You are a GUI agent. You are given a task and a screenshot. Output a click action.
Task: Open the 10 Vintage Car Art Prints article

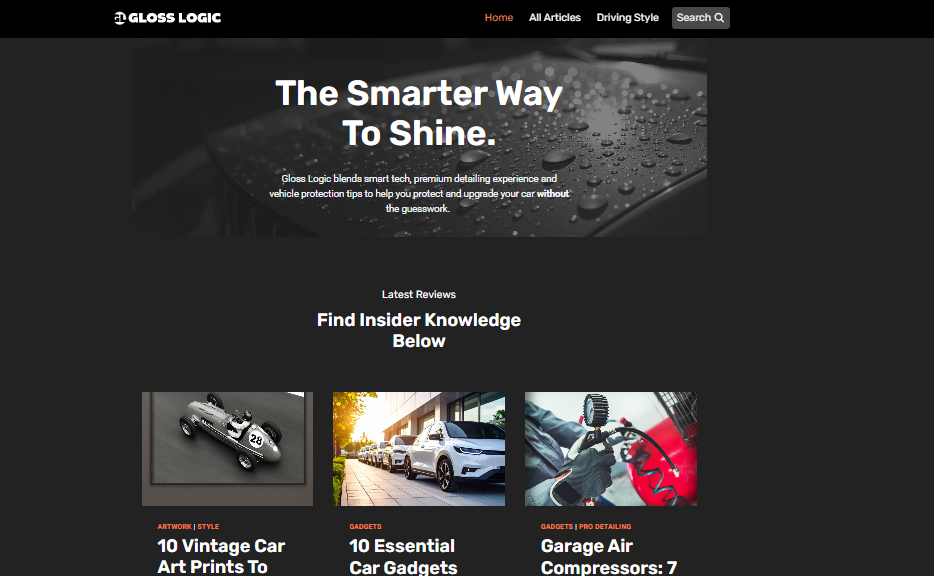tap(221, 556)
